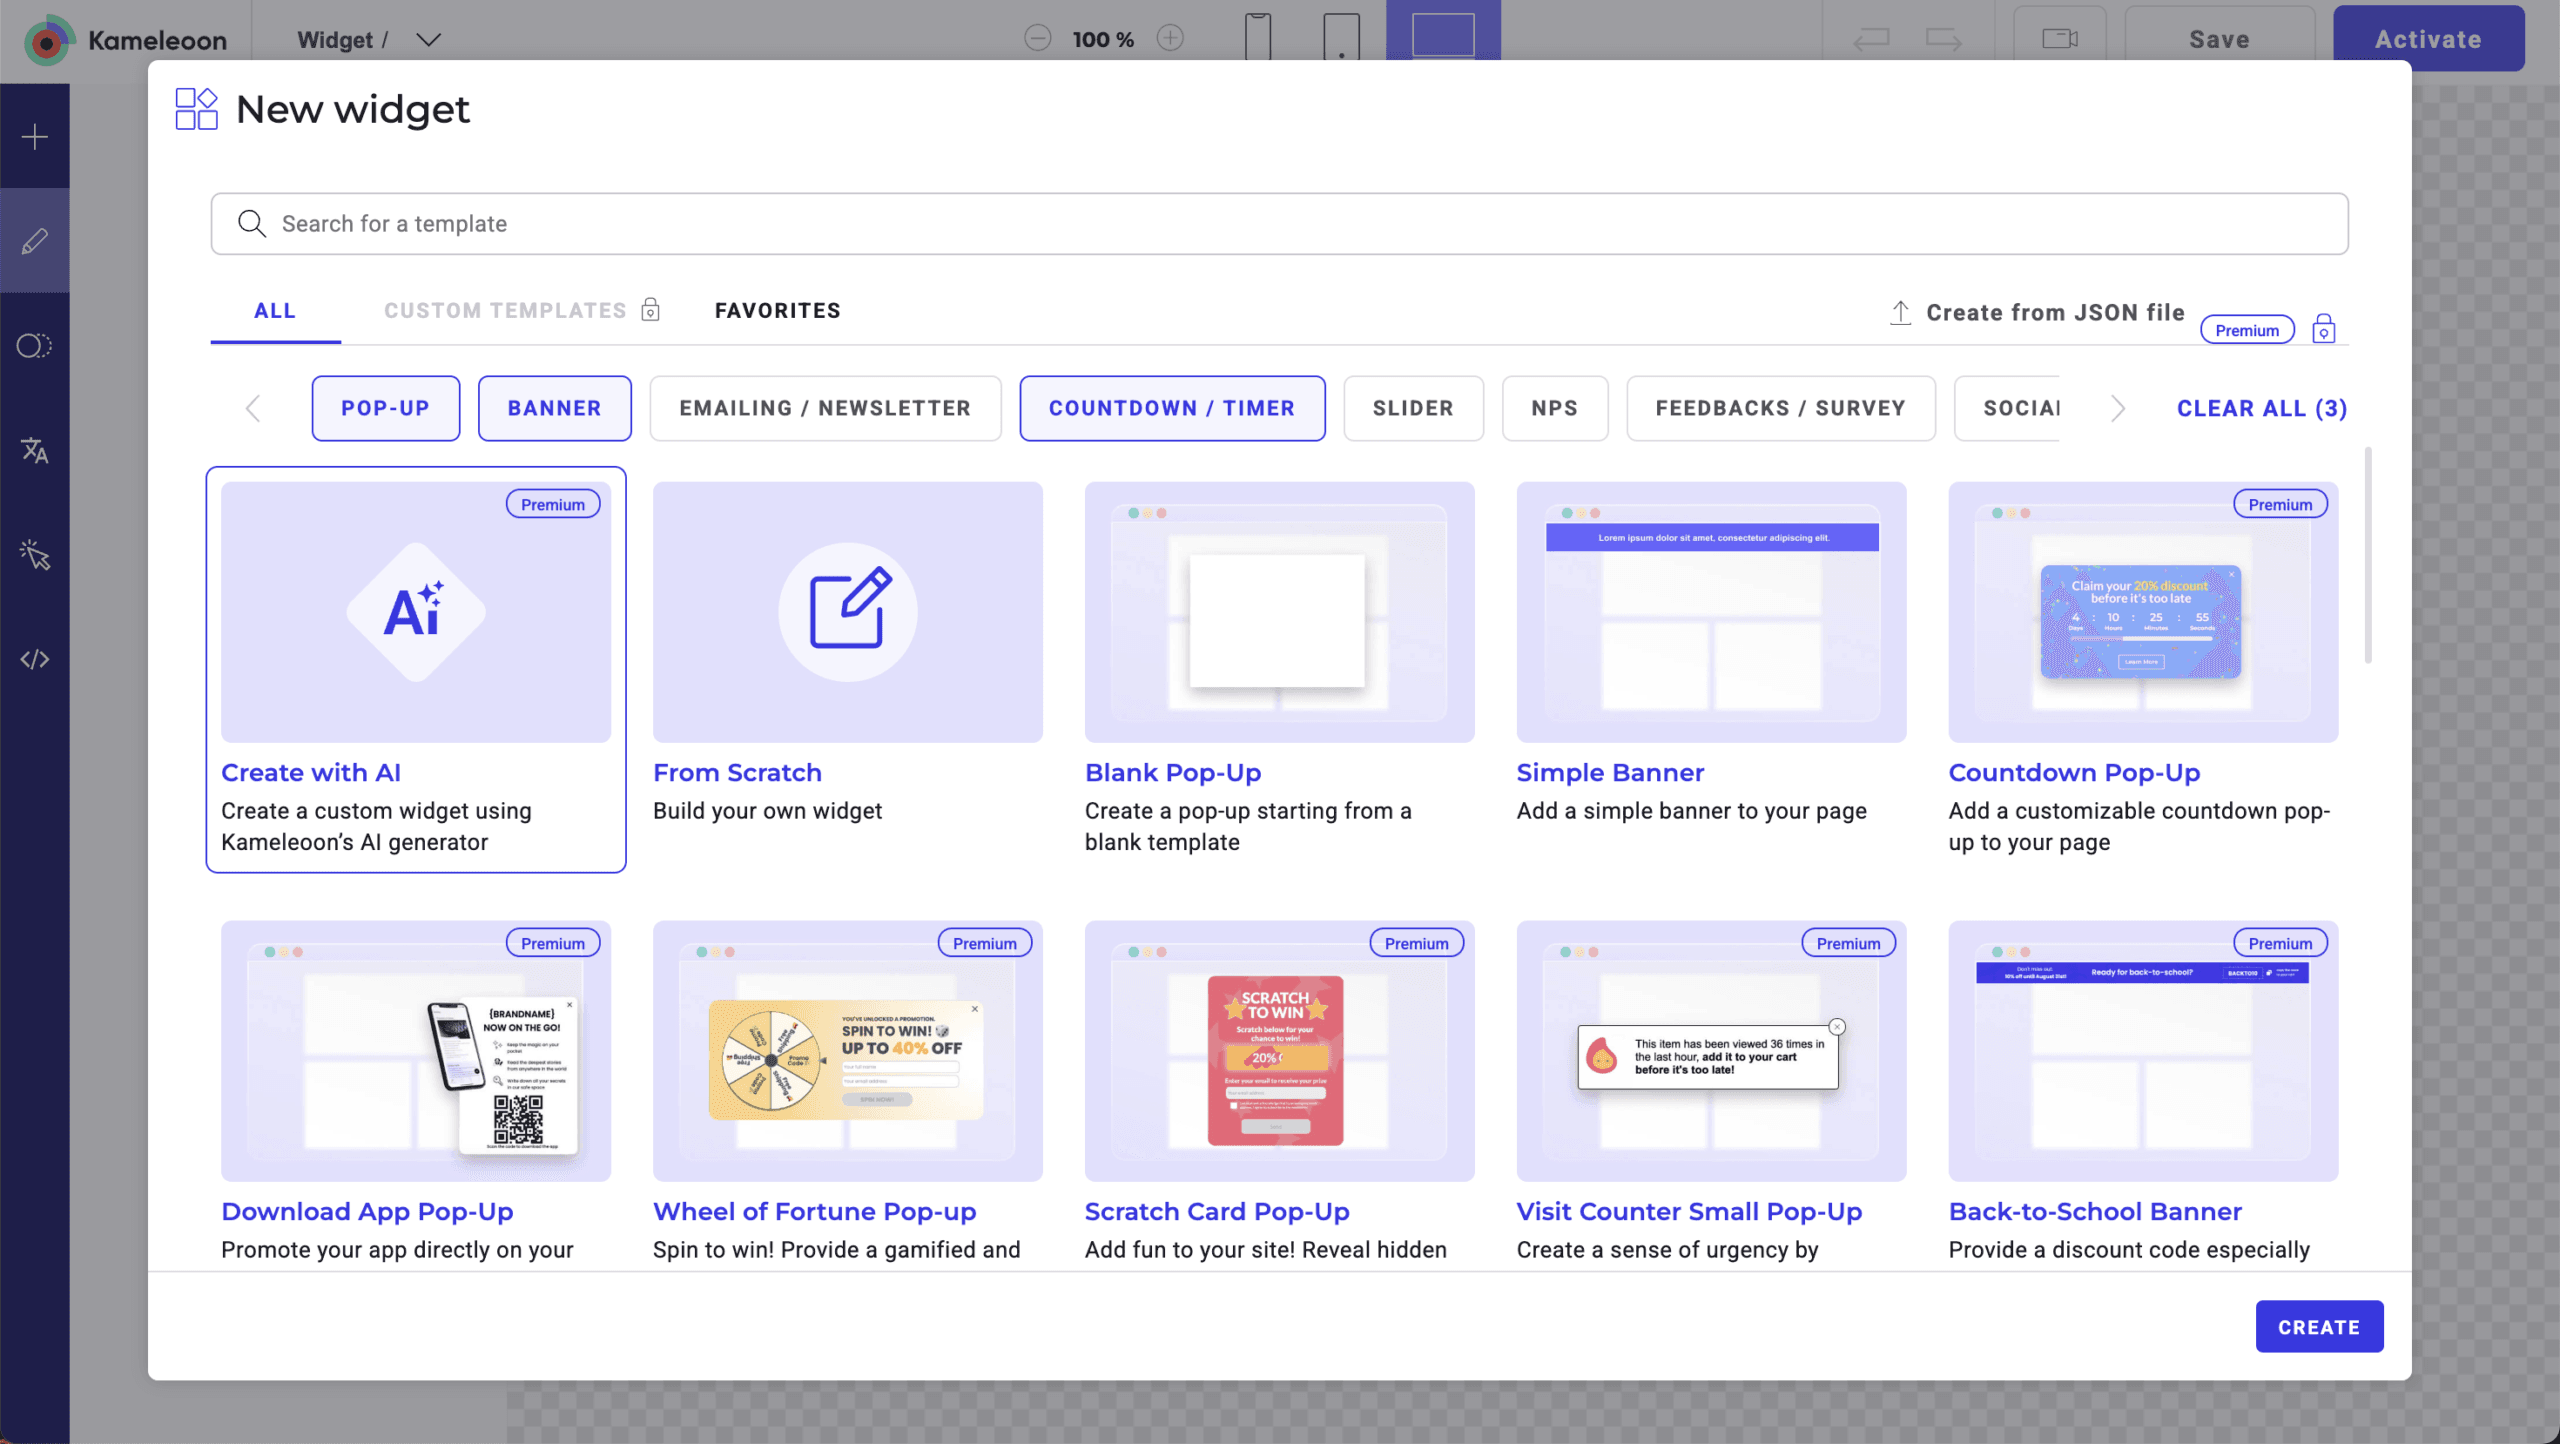Image resolution: width=2560 pixels, height=1444 pixels.
Task: Click the zoom in plus icon
Action: click(x=1170, y=39)
